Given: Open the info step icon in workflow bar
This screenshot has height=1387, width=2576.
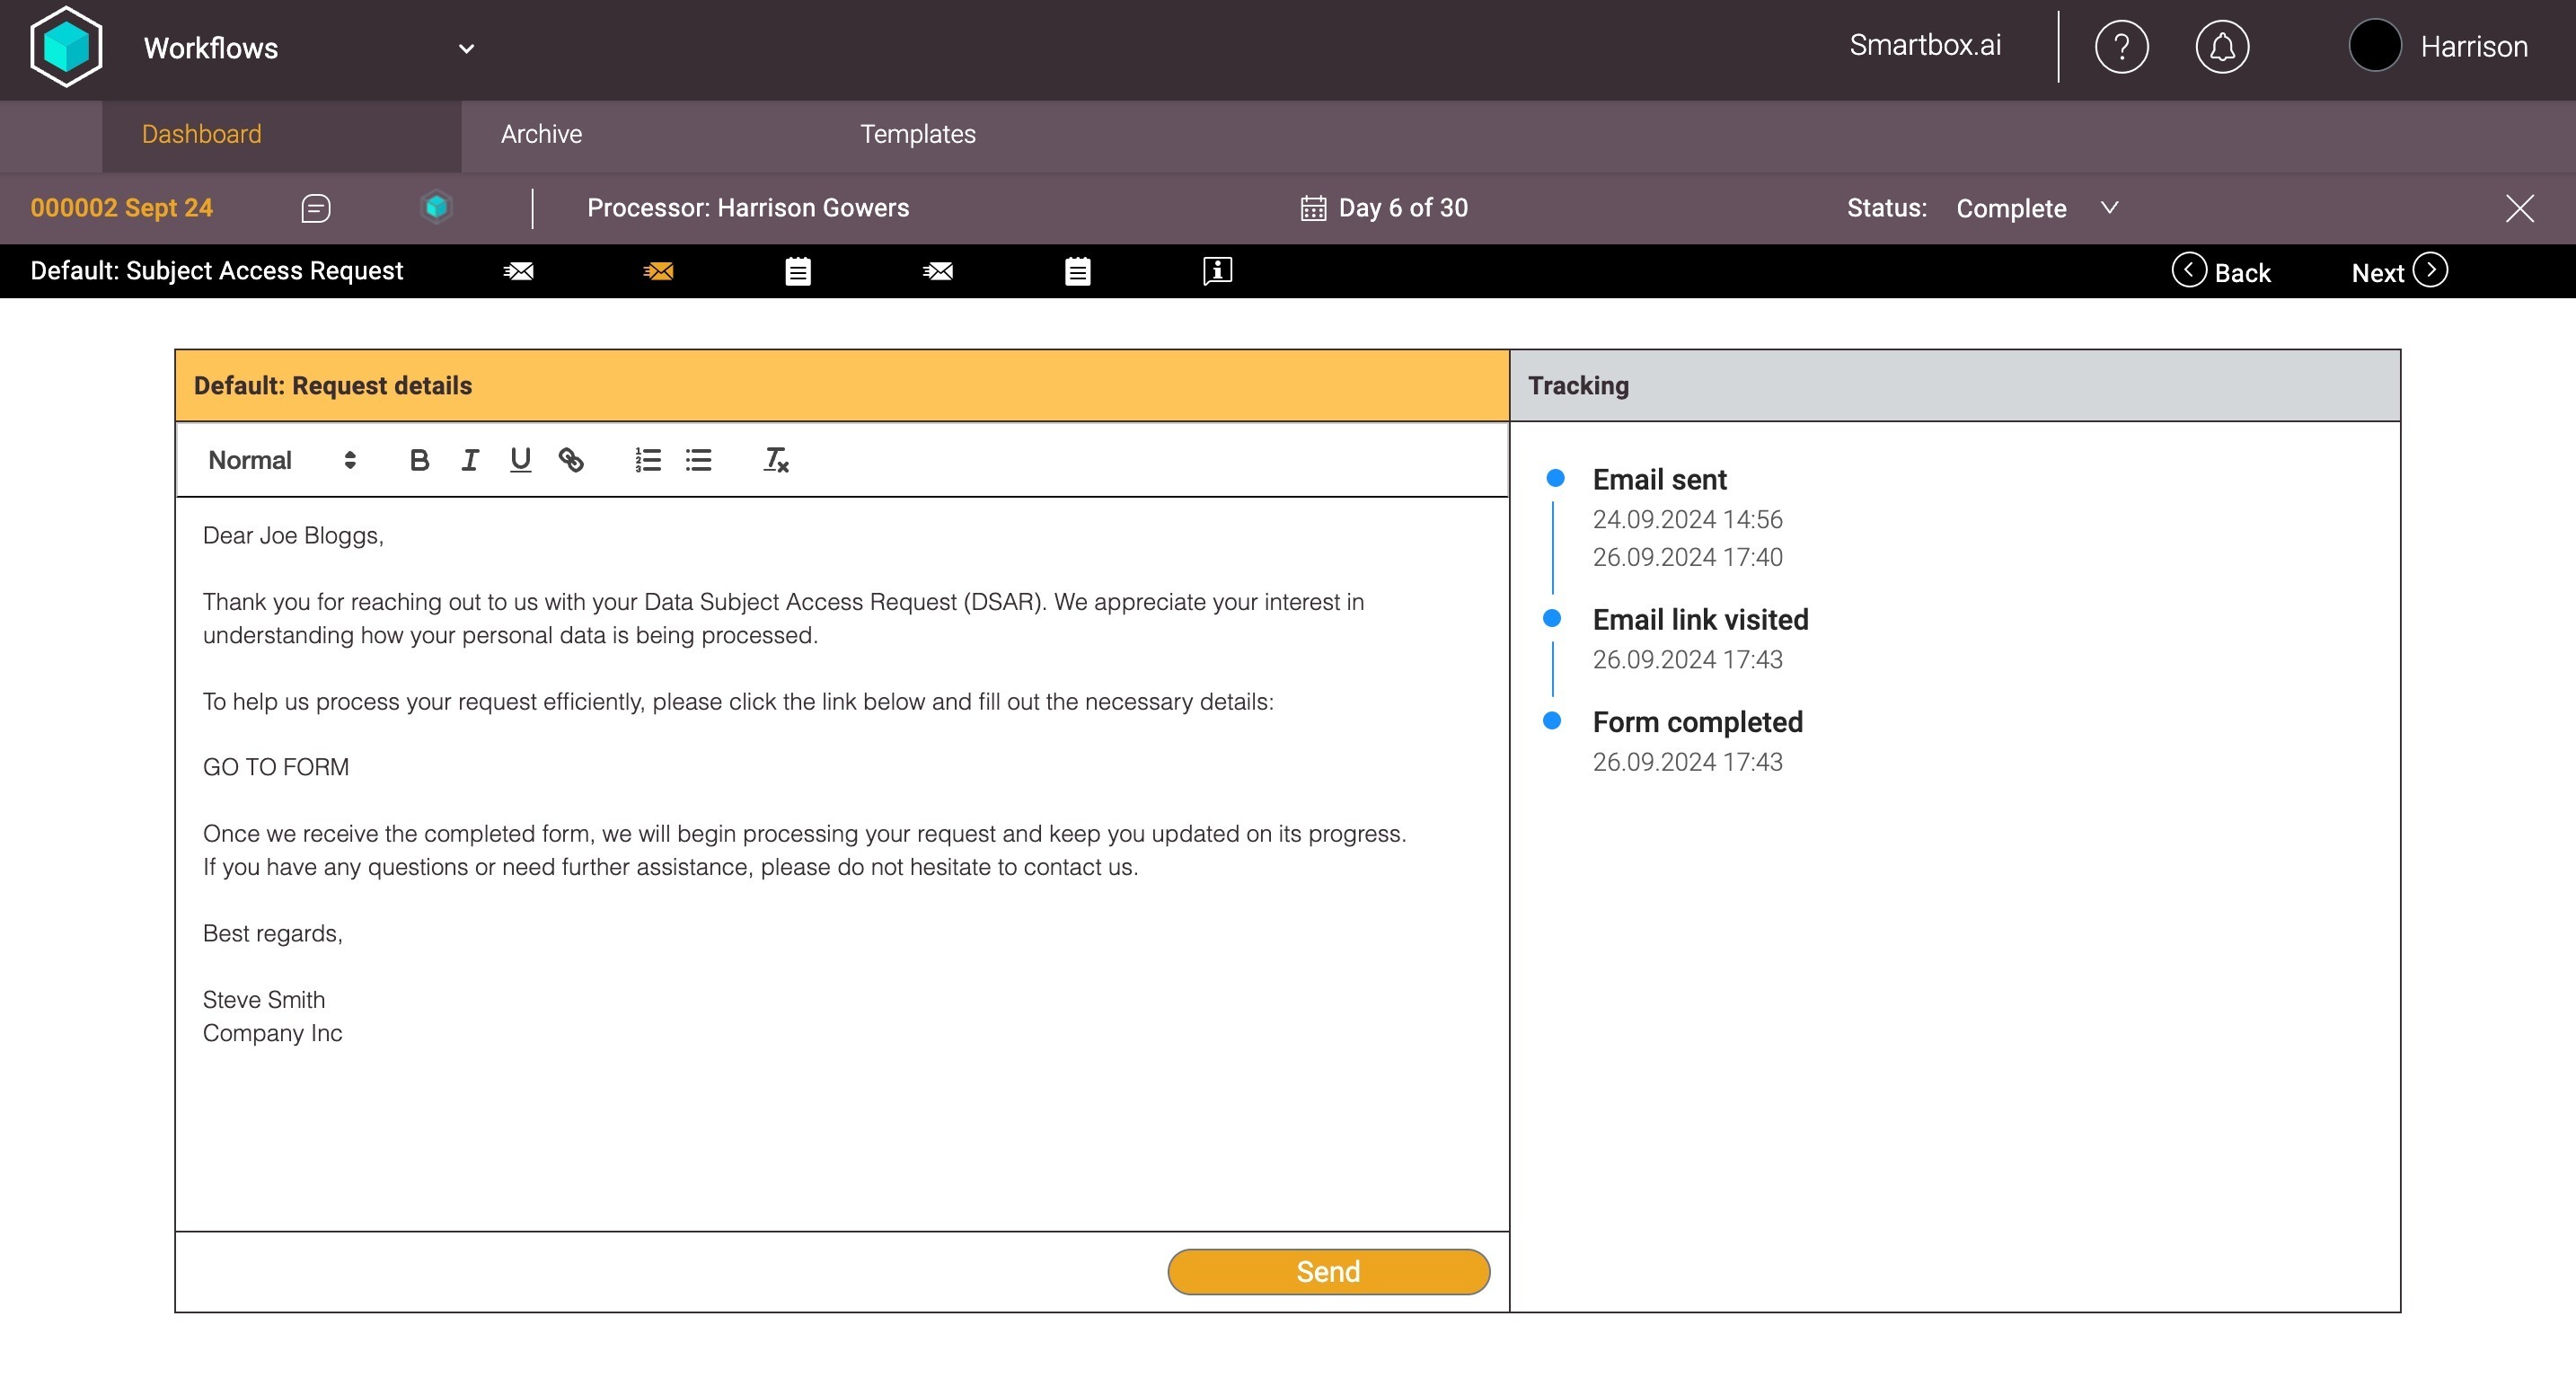Looking at the screenshot, I should [1217, 271].
